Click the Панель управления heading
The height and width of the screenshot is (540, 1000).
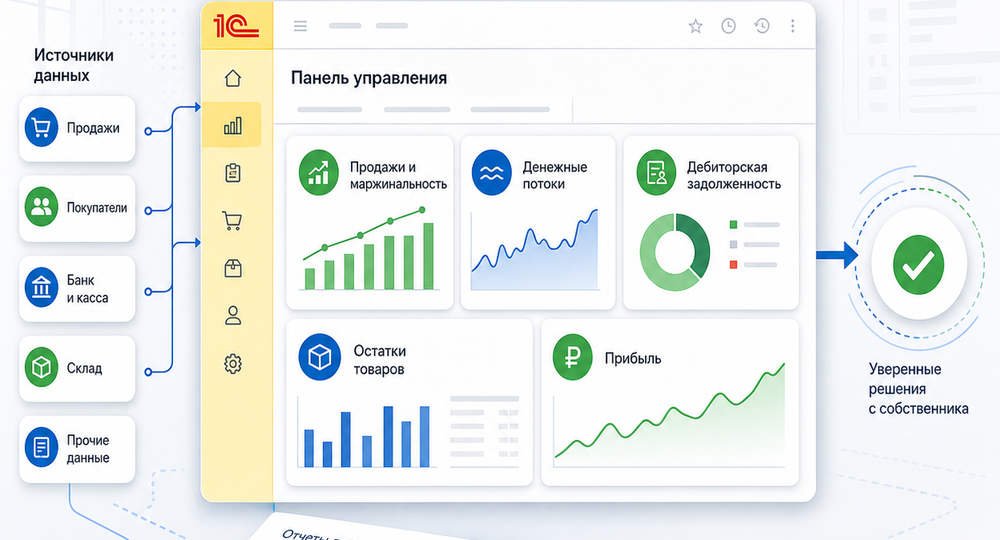coord(369,78)
